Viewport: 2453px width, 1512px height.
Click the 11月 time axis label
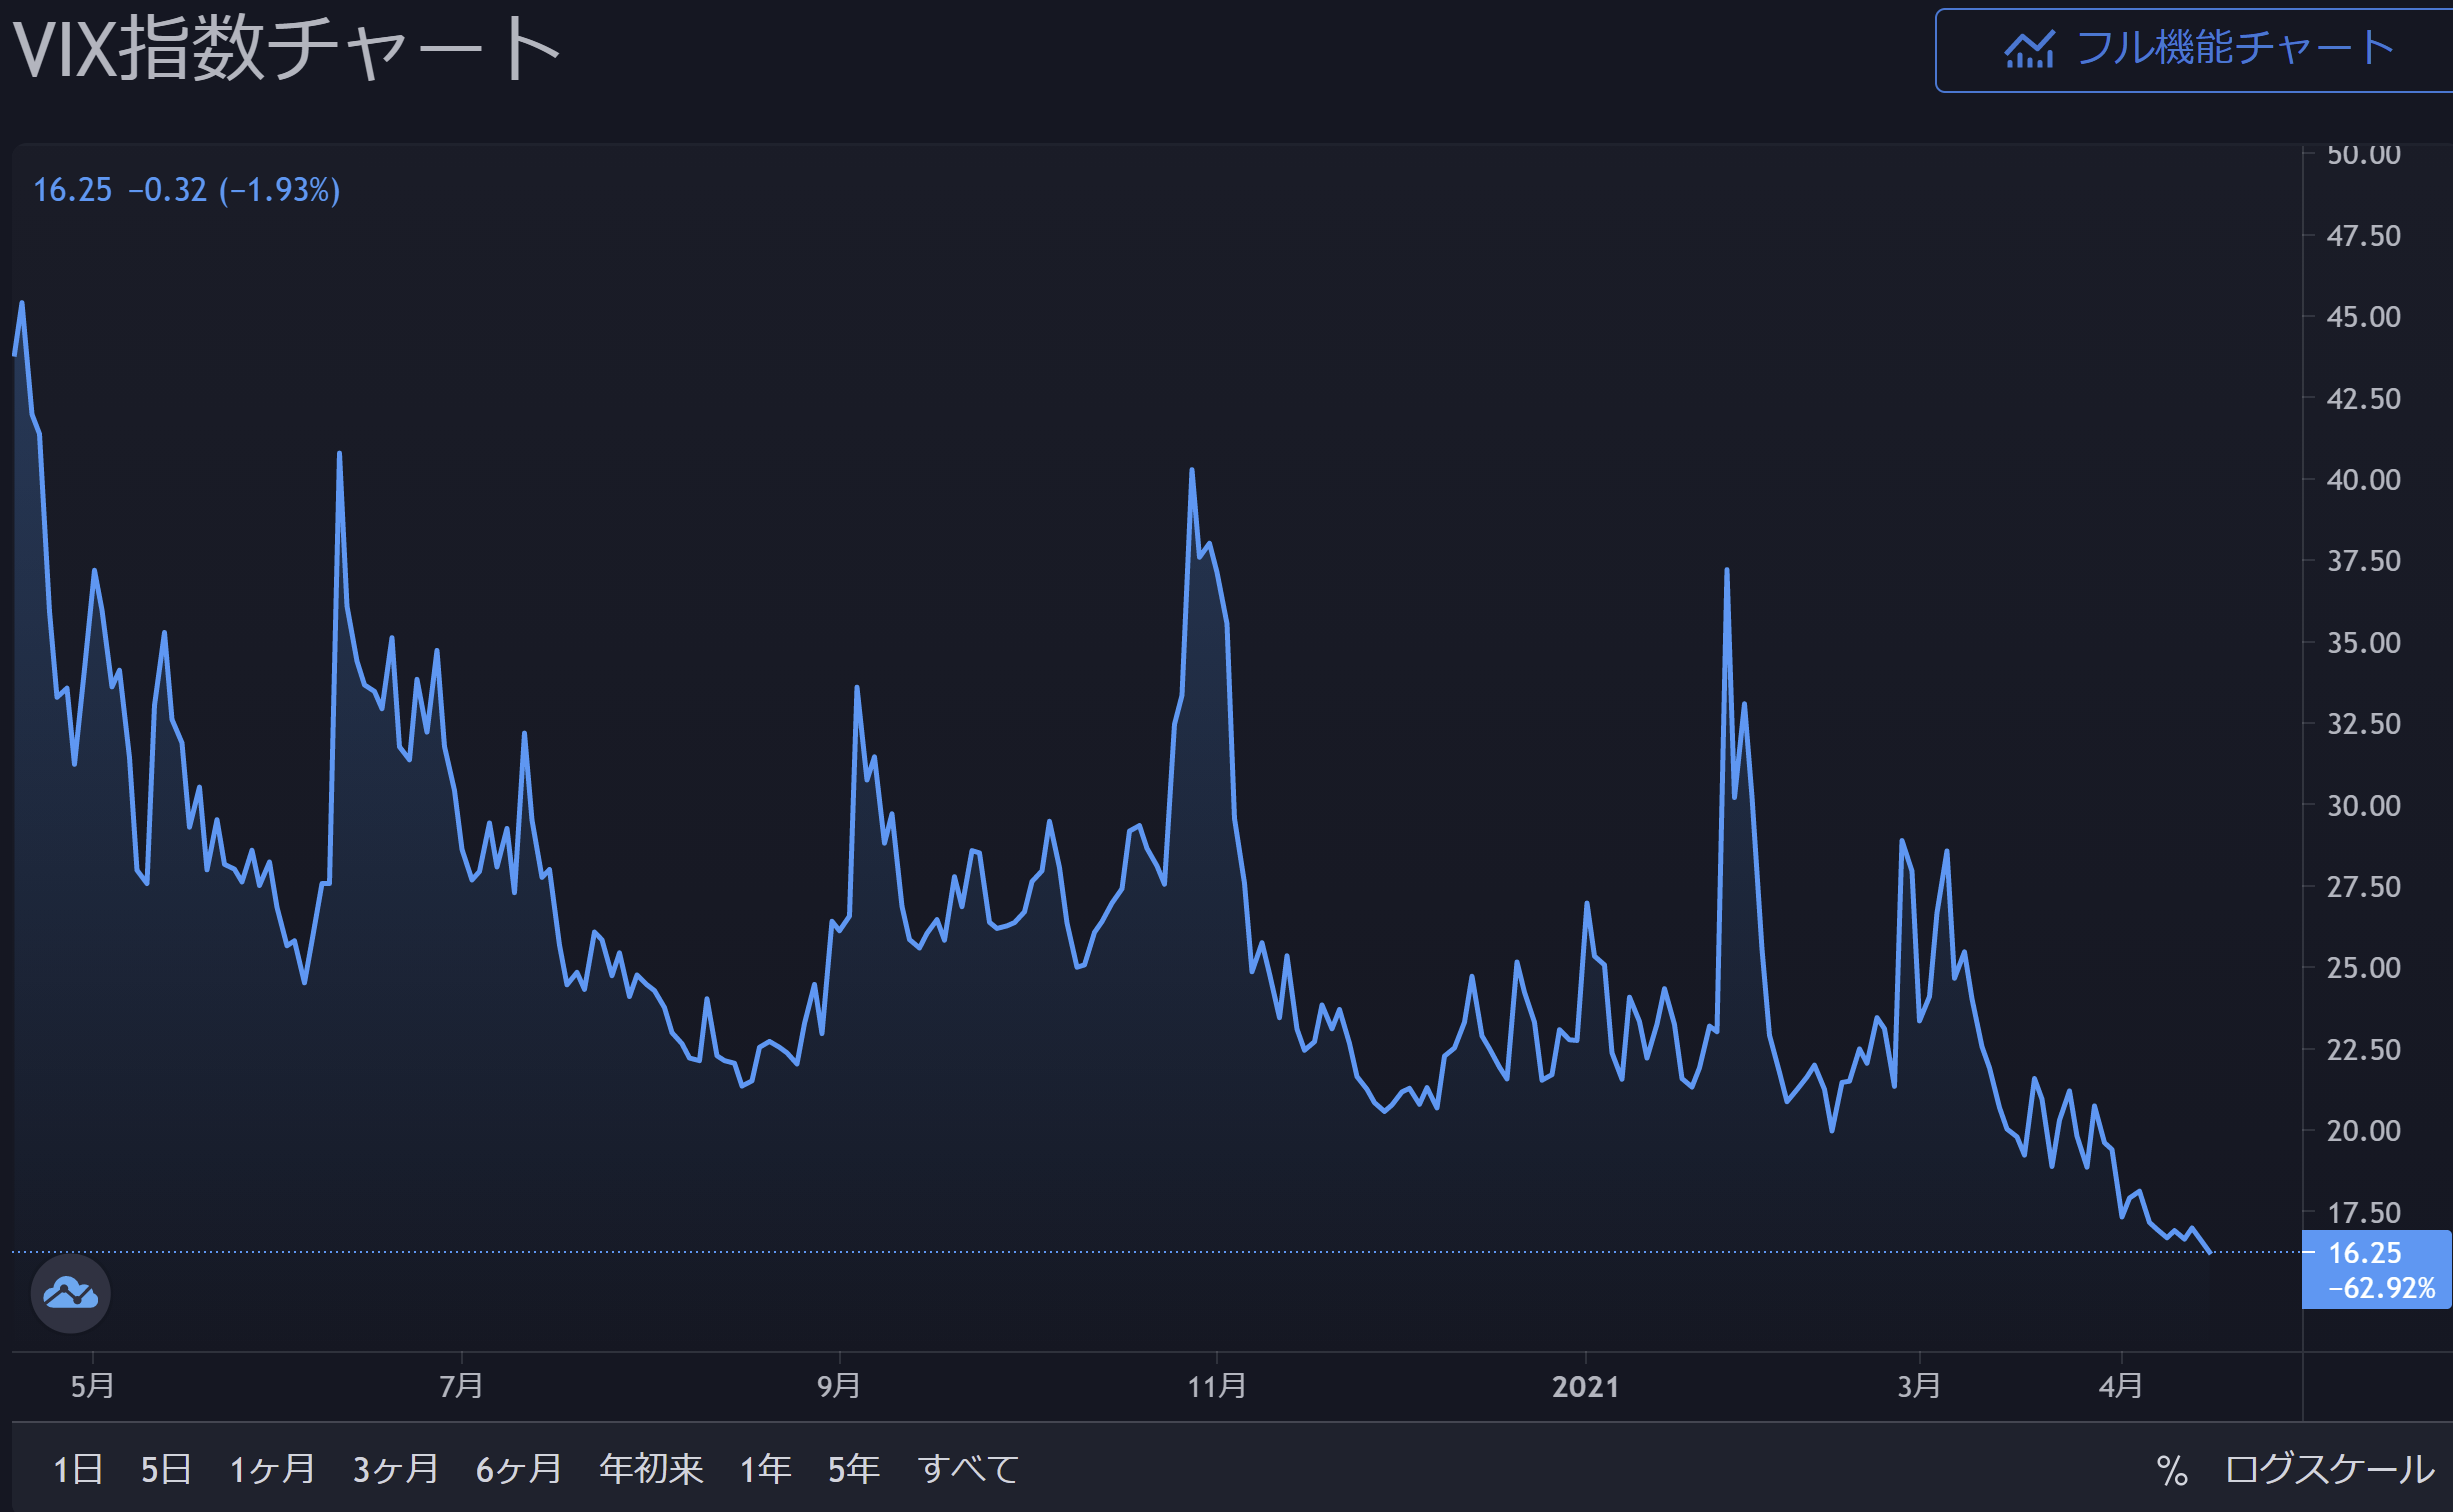point(1217,1386)
